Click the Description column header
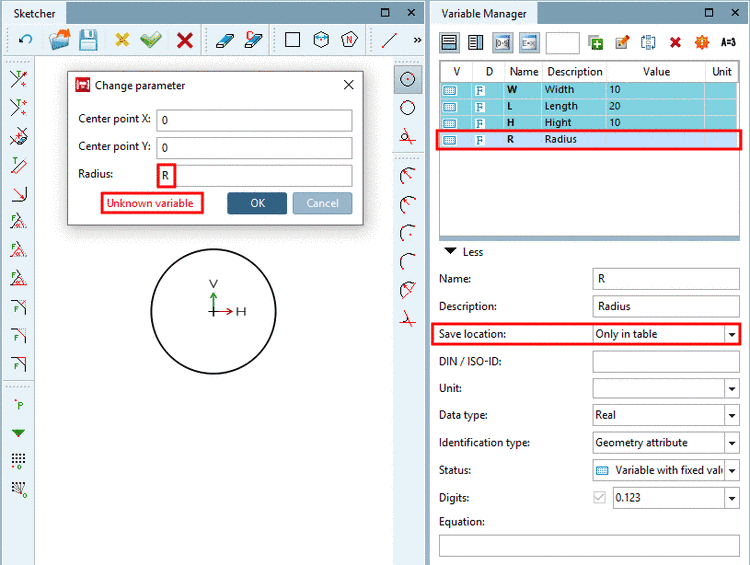Viewport: 750px width, 565px height. coord(574,72)
